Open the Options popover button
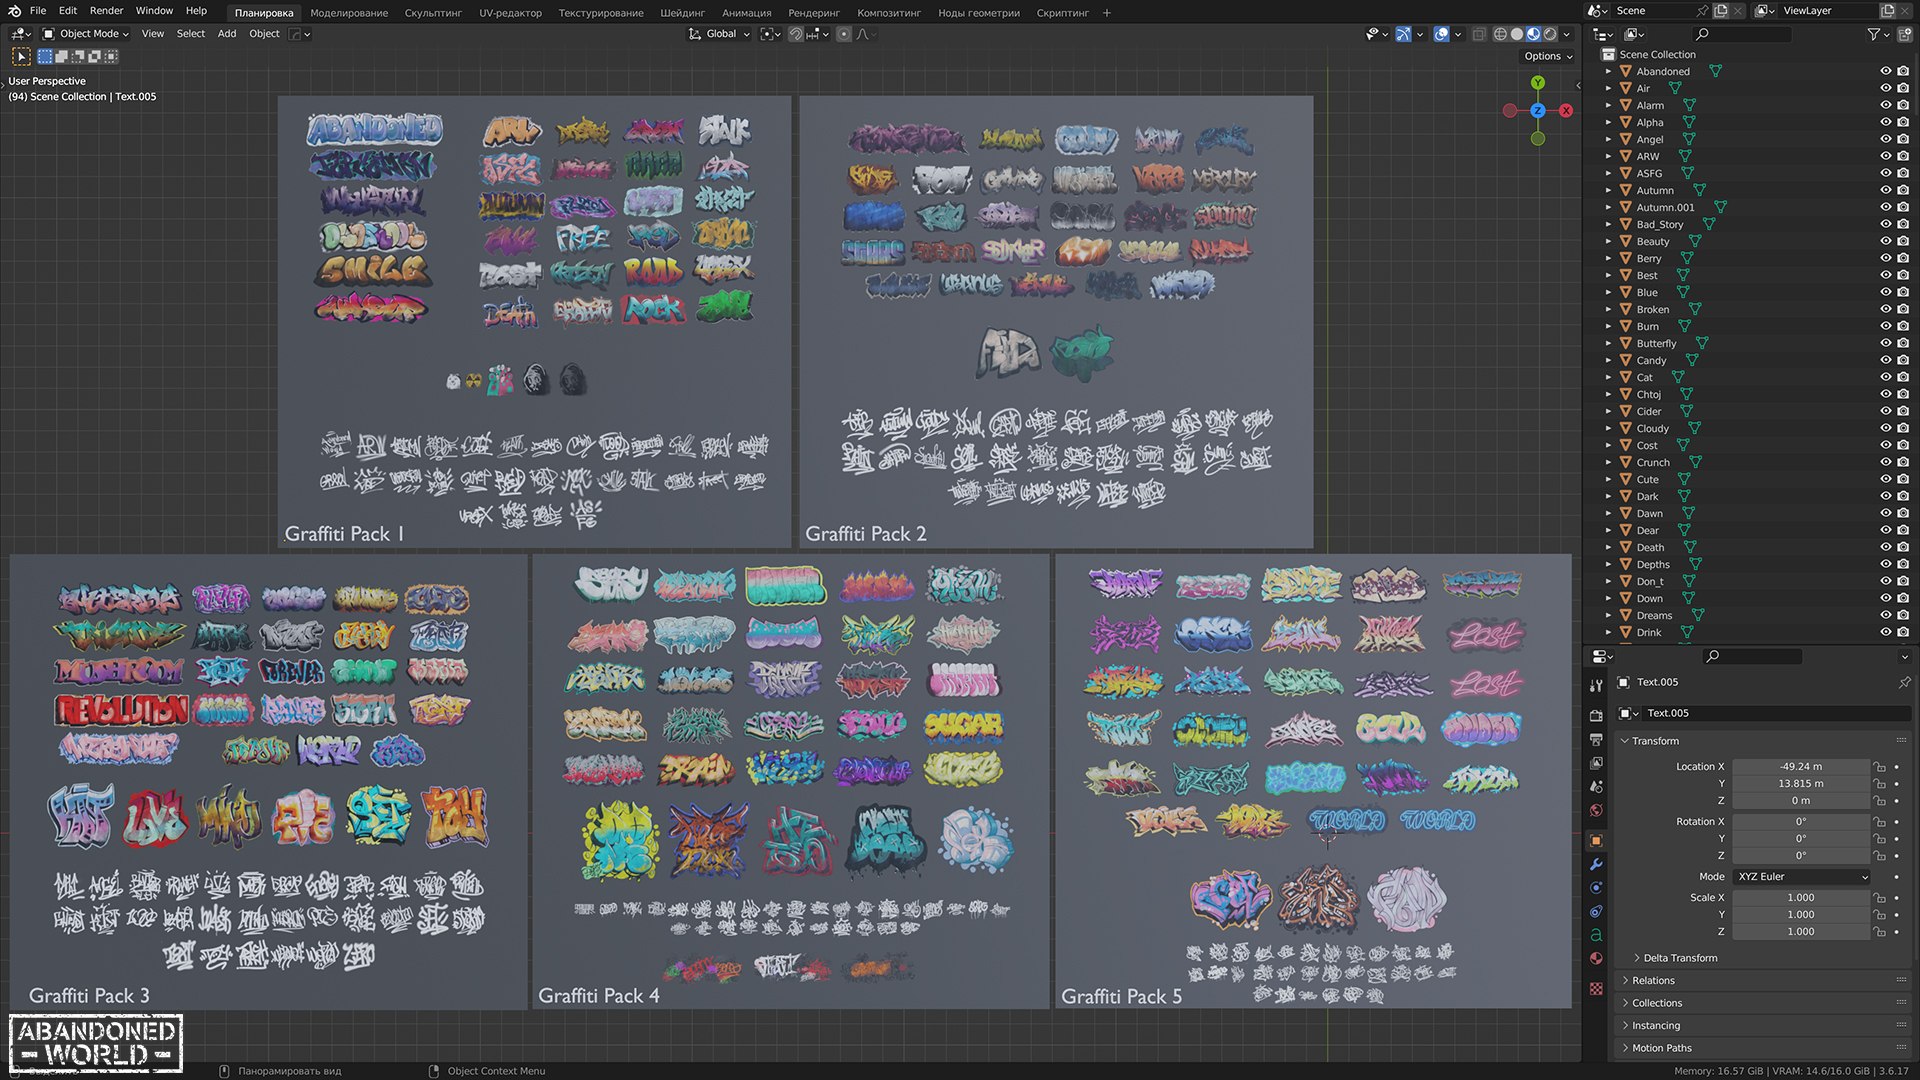 pos(1548,57)
